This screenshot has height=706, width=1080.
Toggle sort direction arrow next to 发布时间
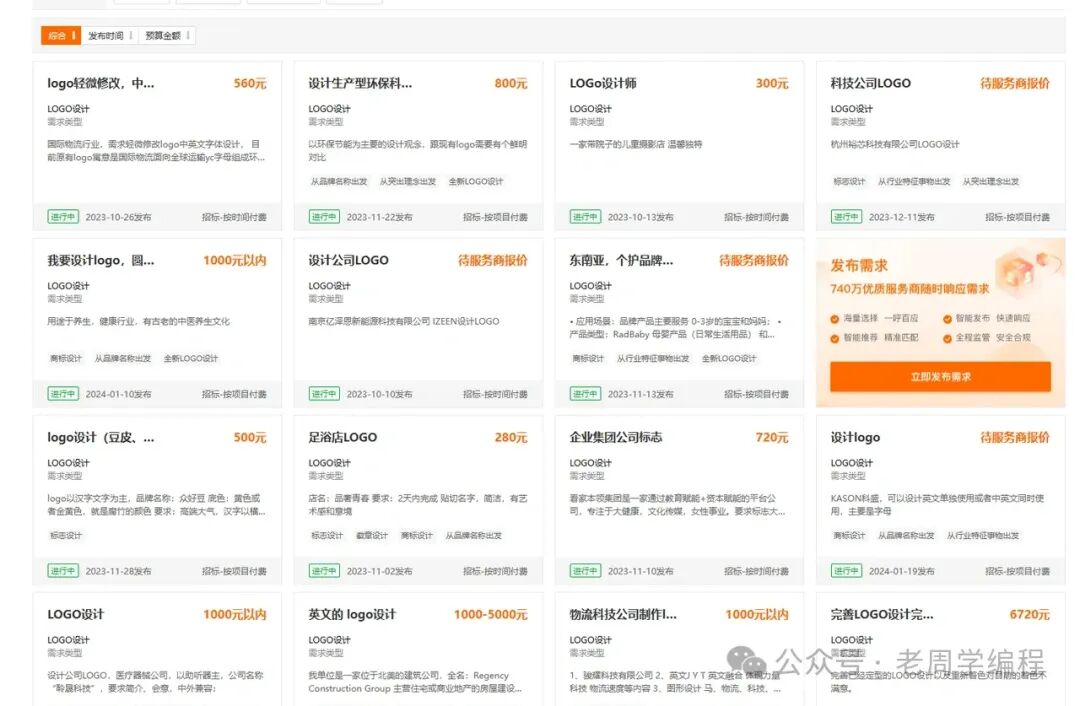pyautogui.click(x=131, y=35)
